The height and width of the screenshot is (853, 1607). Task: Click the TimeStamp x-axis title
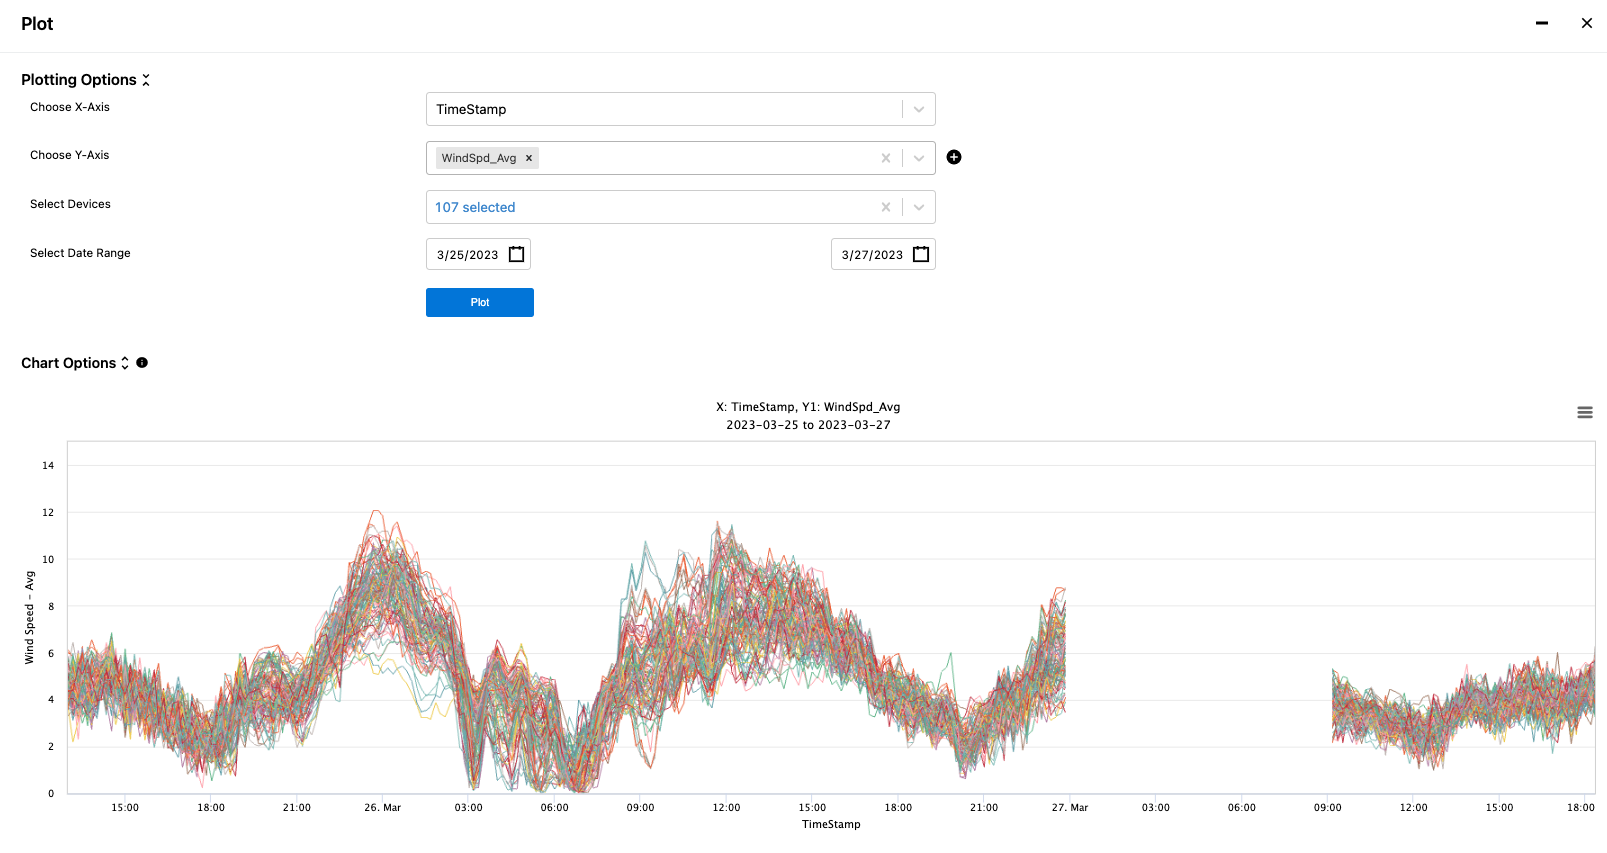(831, 824)
